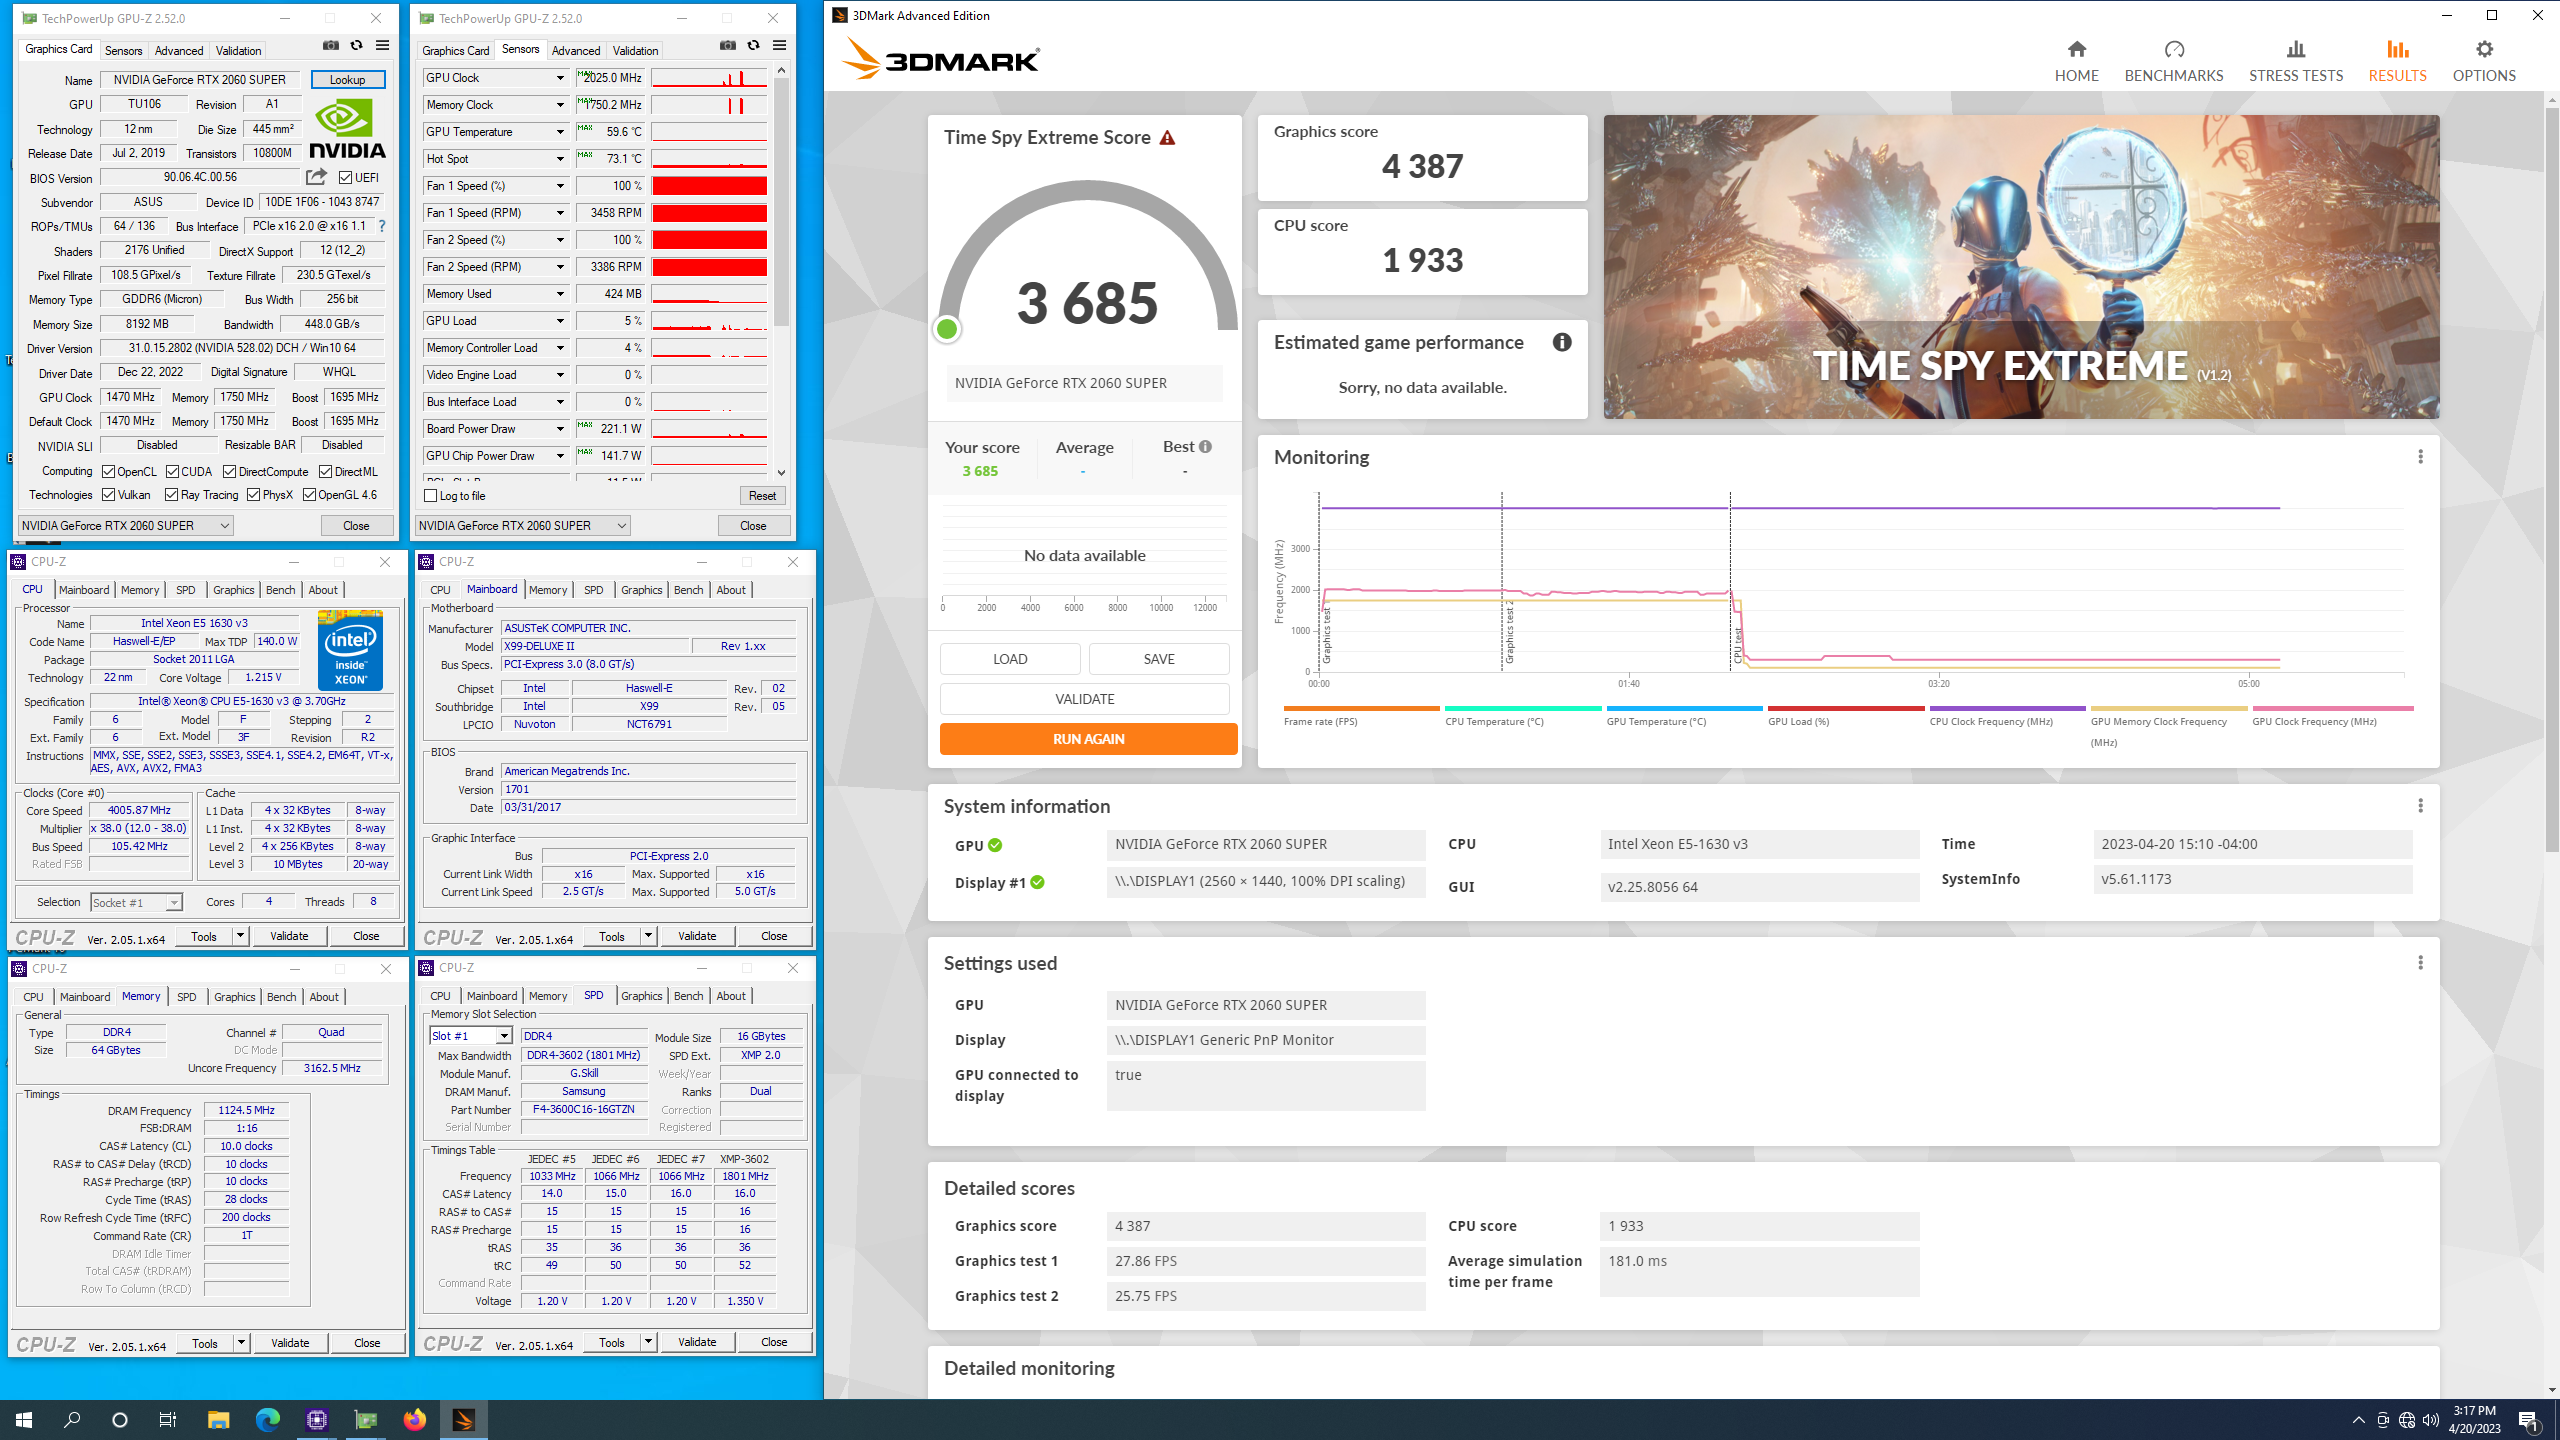Toggle the CUDA checkbox
This screenshot has height=1440, width=2560.
click(x=172, y=472)
